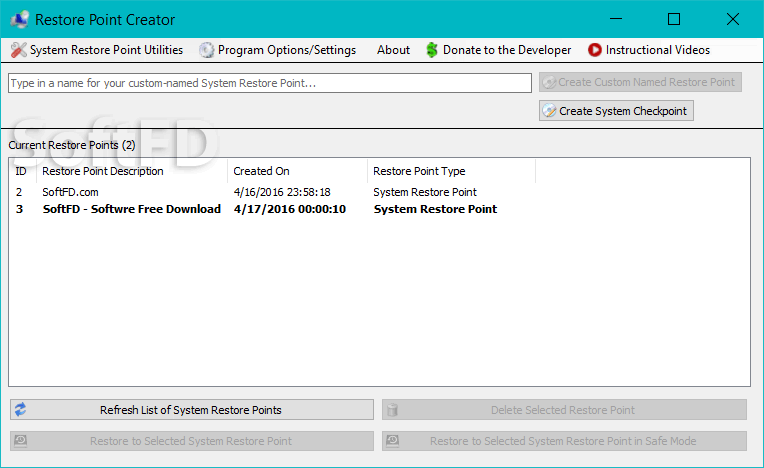
Task: Click Refresh List of System Restore Points
Action: point(191,410)
